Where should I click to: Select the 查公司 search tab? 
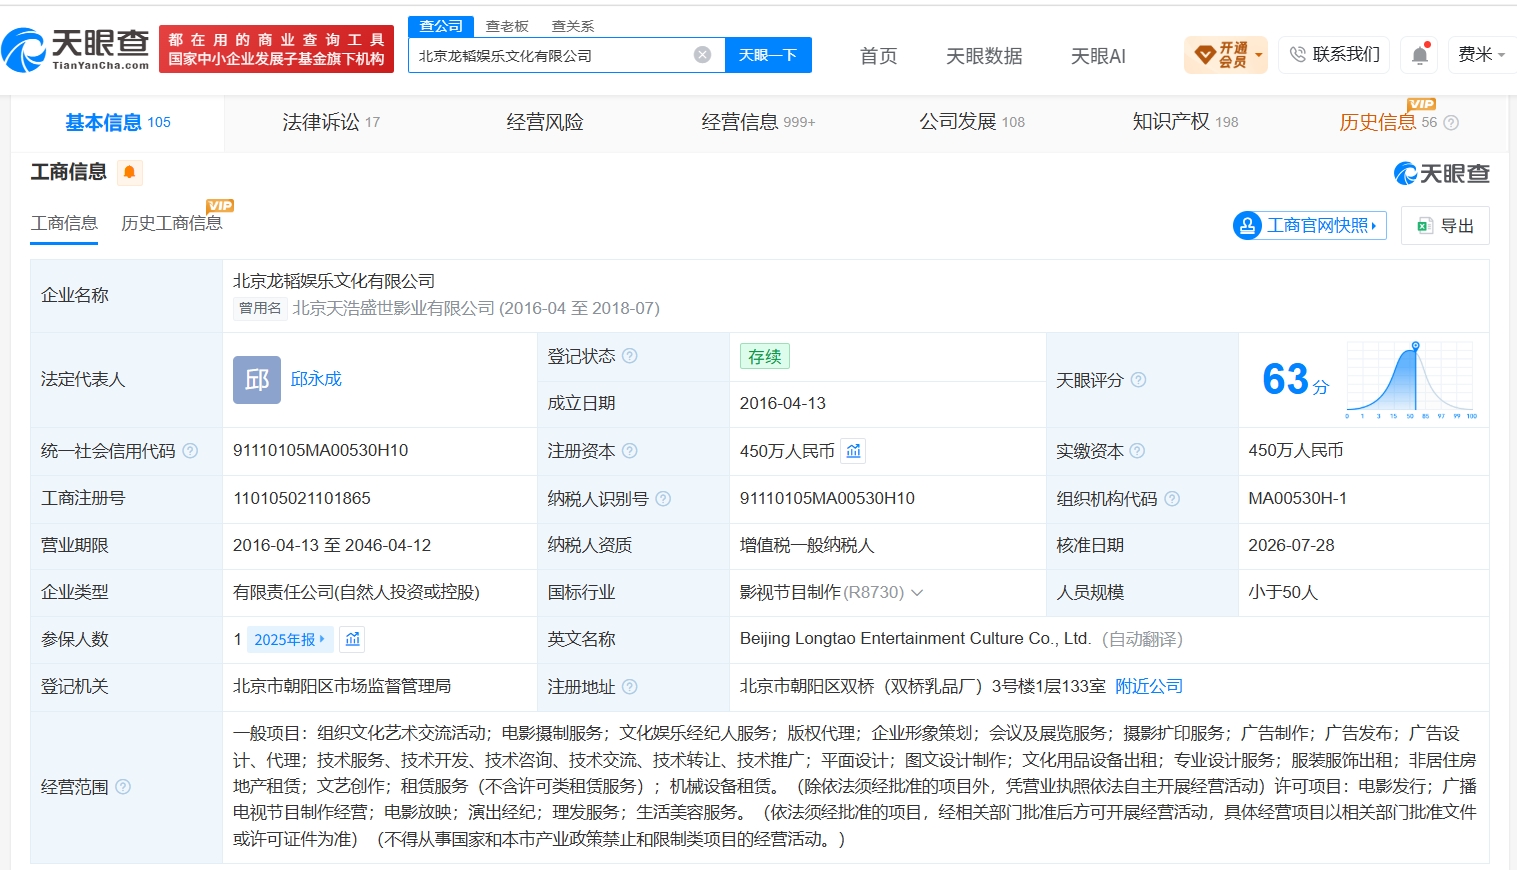tap(441, 26)
